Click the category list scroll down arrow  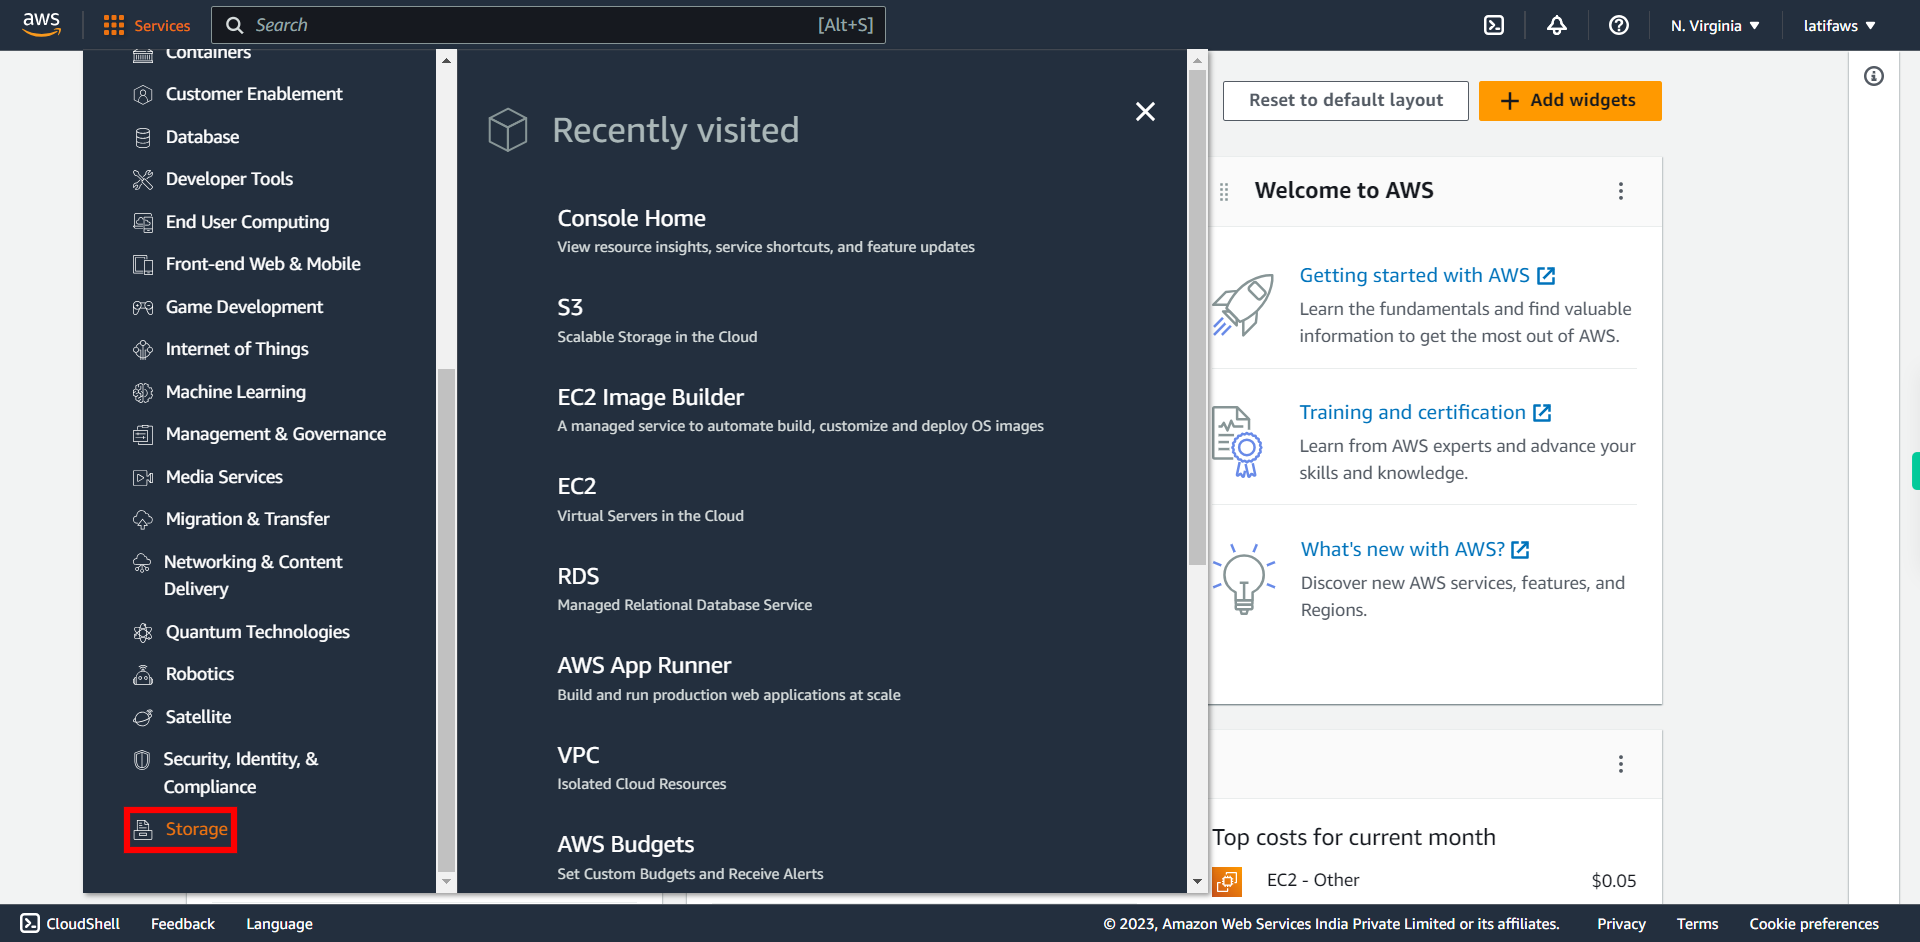click(447, 882)
